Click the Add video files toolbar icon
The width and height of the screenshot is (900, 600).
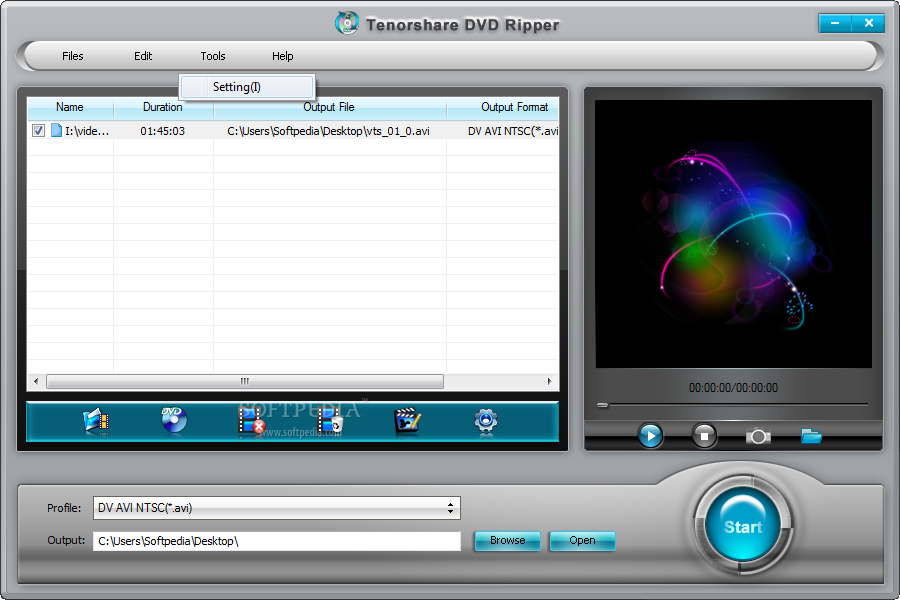[x=96, y=422]
